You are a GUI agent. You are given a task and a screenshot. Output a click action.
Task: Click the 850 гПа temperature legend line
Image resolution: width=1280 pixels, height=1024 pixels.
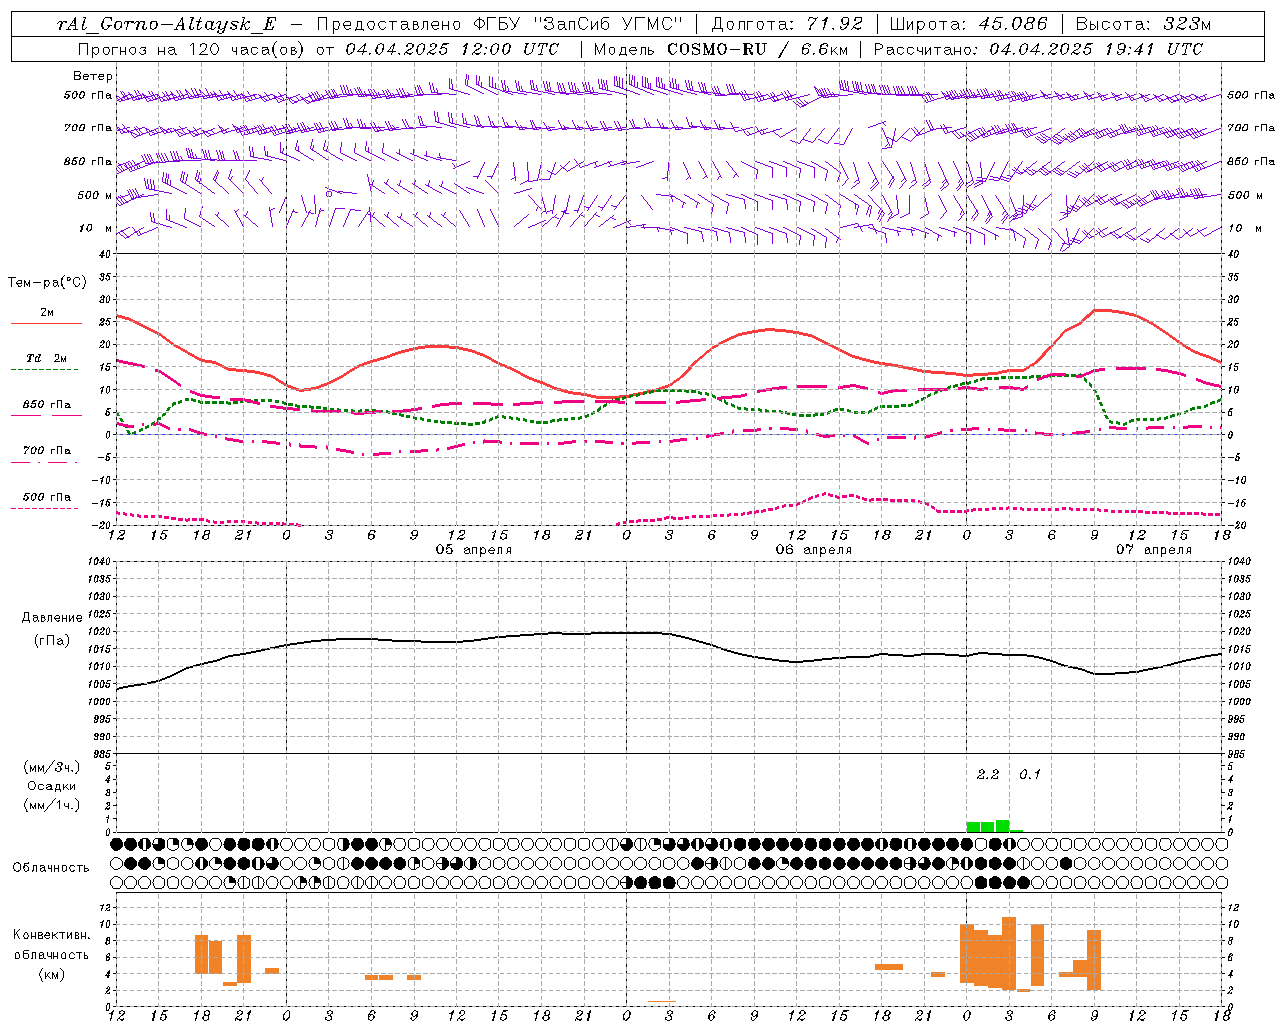pyautogui.click(x=46, y=416)
